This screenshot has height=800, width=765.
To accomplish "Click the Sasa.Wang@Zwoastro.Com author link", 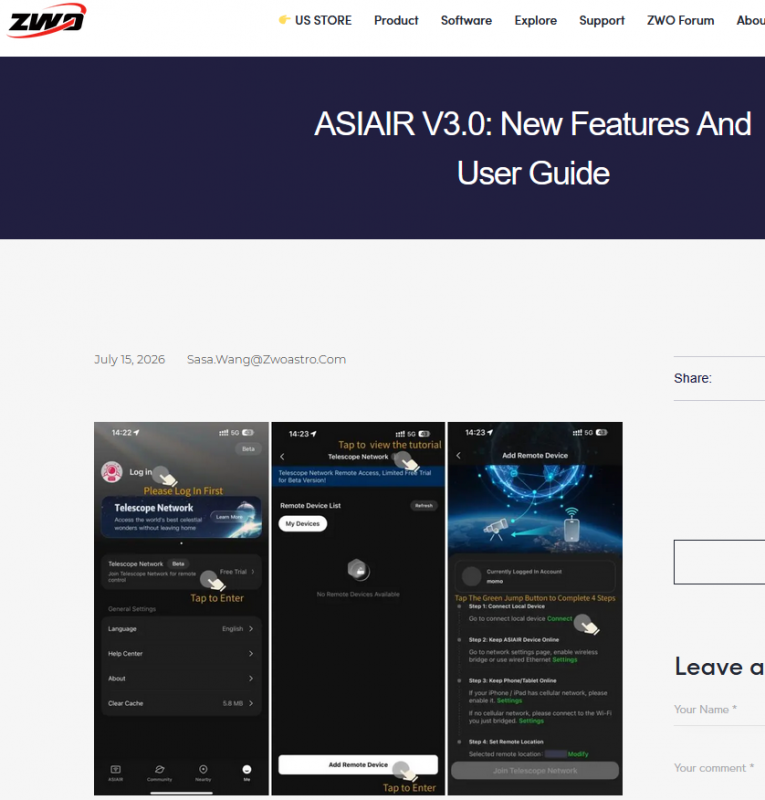I will (x=266, y=360).
